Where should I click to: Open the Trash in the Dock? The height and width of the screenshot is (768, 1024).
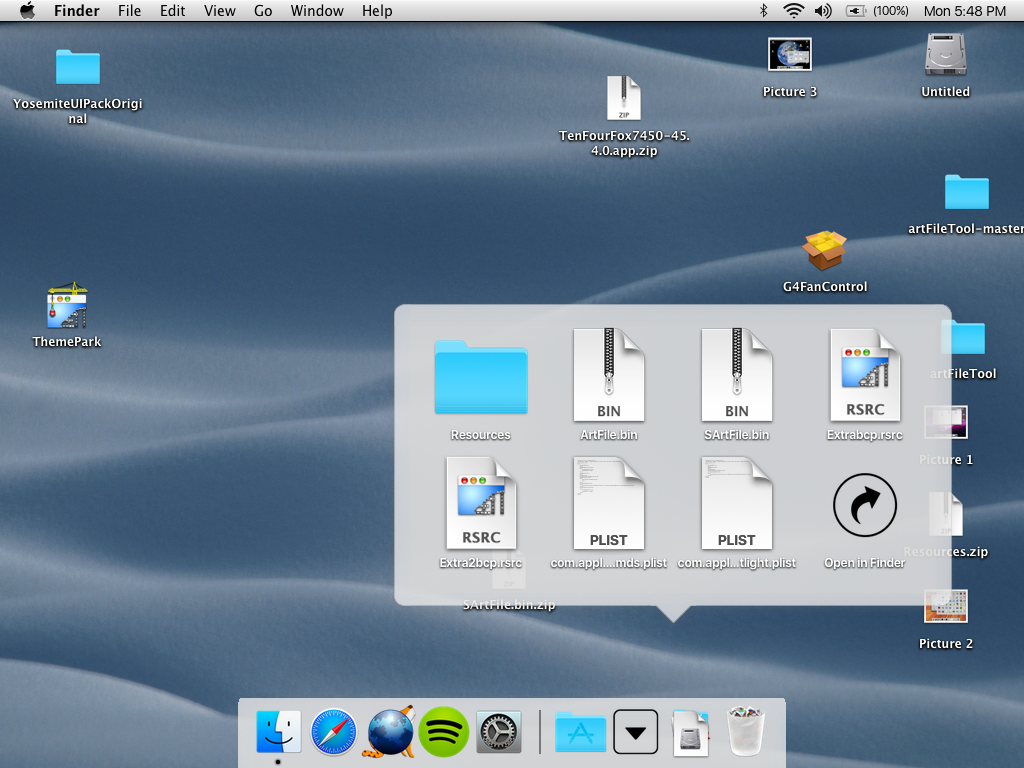(x=745, y=731)
